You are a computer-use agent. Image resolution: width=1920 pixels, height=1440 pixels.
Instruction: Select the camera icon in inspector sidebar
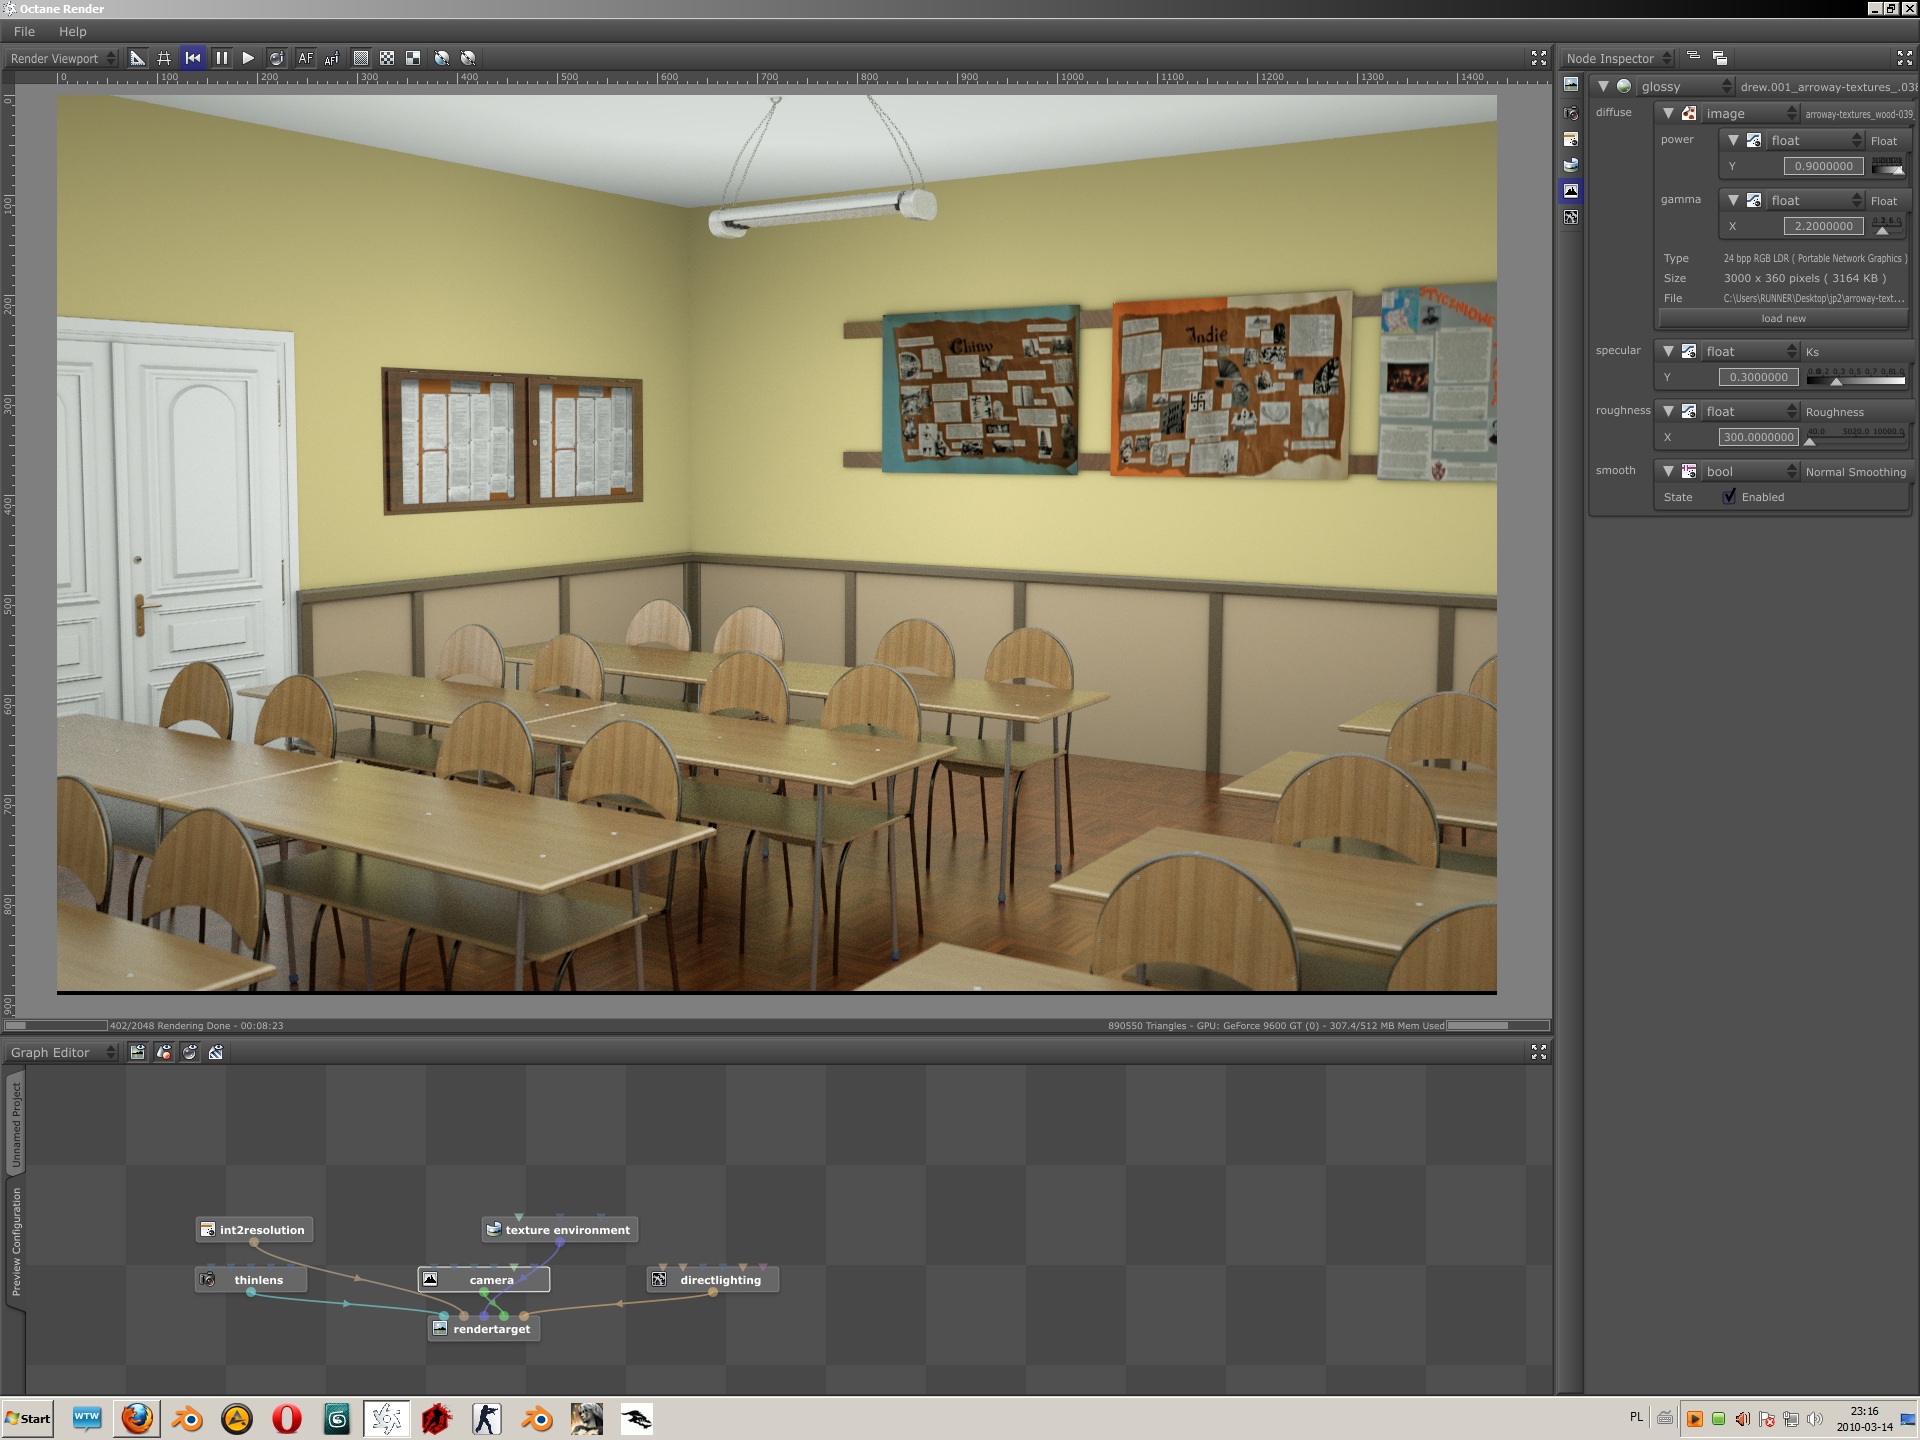pyautogui.click(x=1571, y=113)
